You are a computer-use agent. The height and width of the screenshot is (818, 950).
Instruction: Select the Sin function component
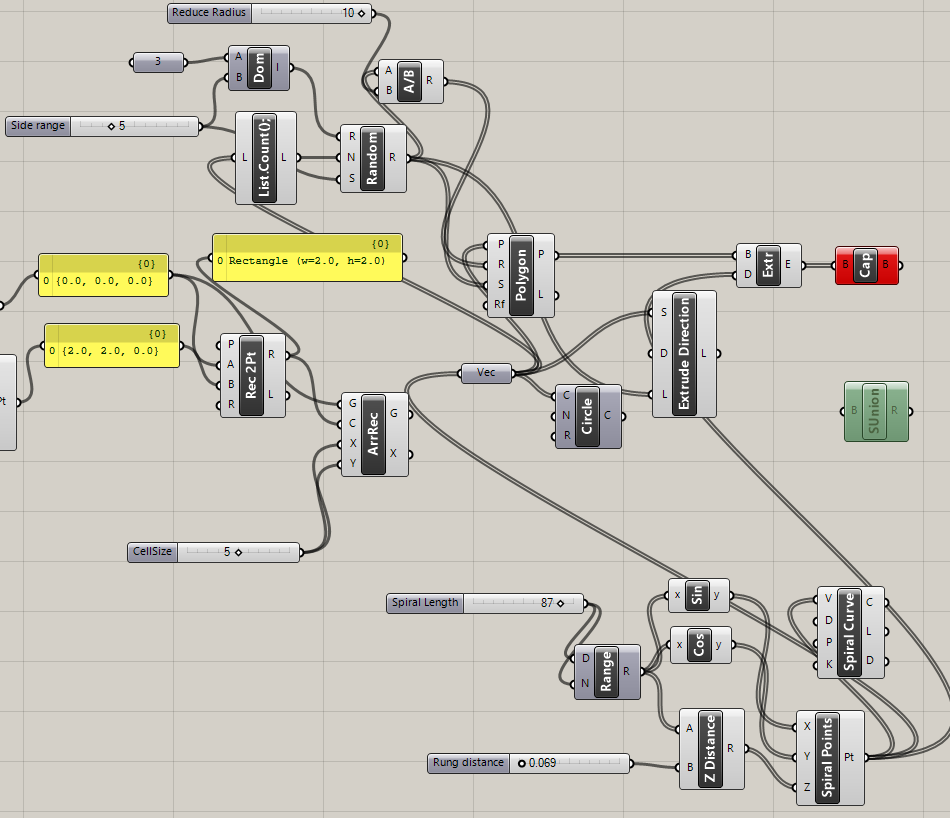point(697,595)
